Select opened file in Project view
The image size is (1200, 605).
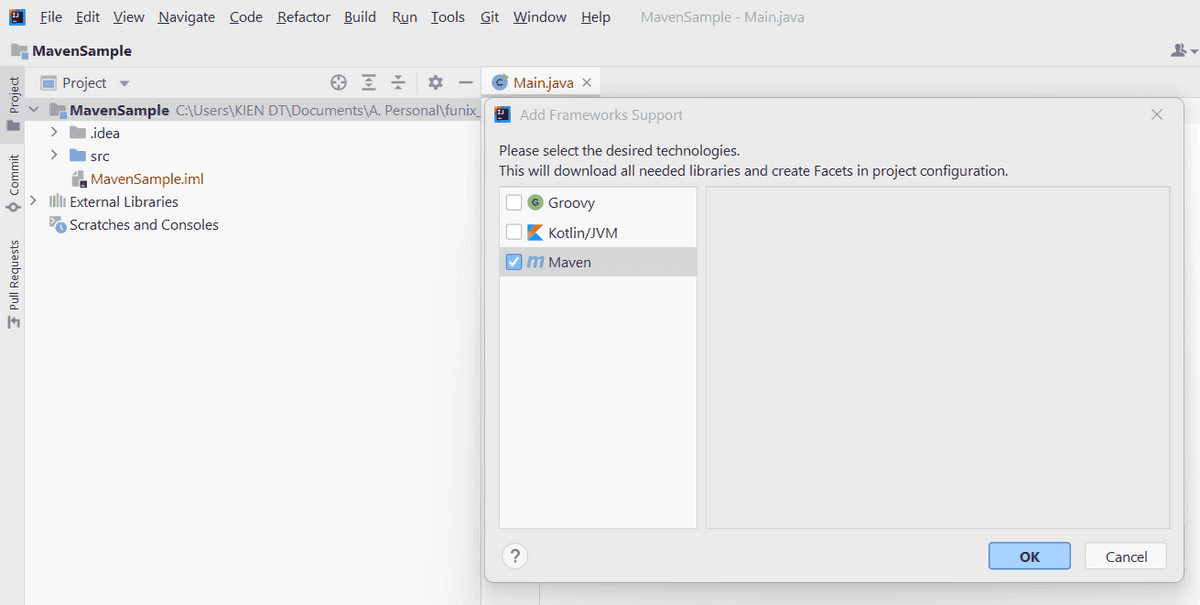pyautogui.click(x=338, y=82)
